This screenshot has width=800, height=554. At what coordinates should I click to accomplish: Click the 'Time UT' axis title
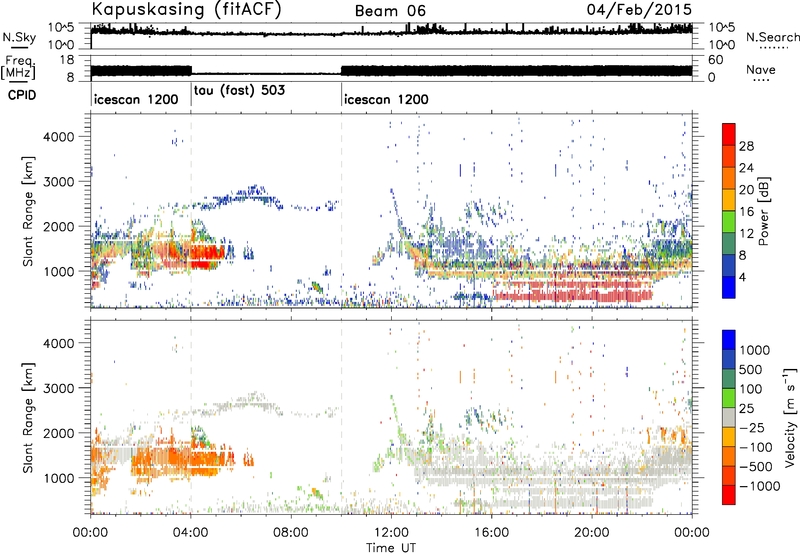391,547
